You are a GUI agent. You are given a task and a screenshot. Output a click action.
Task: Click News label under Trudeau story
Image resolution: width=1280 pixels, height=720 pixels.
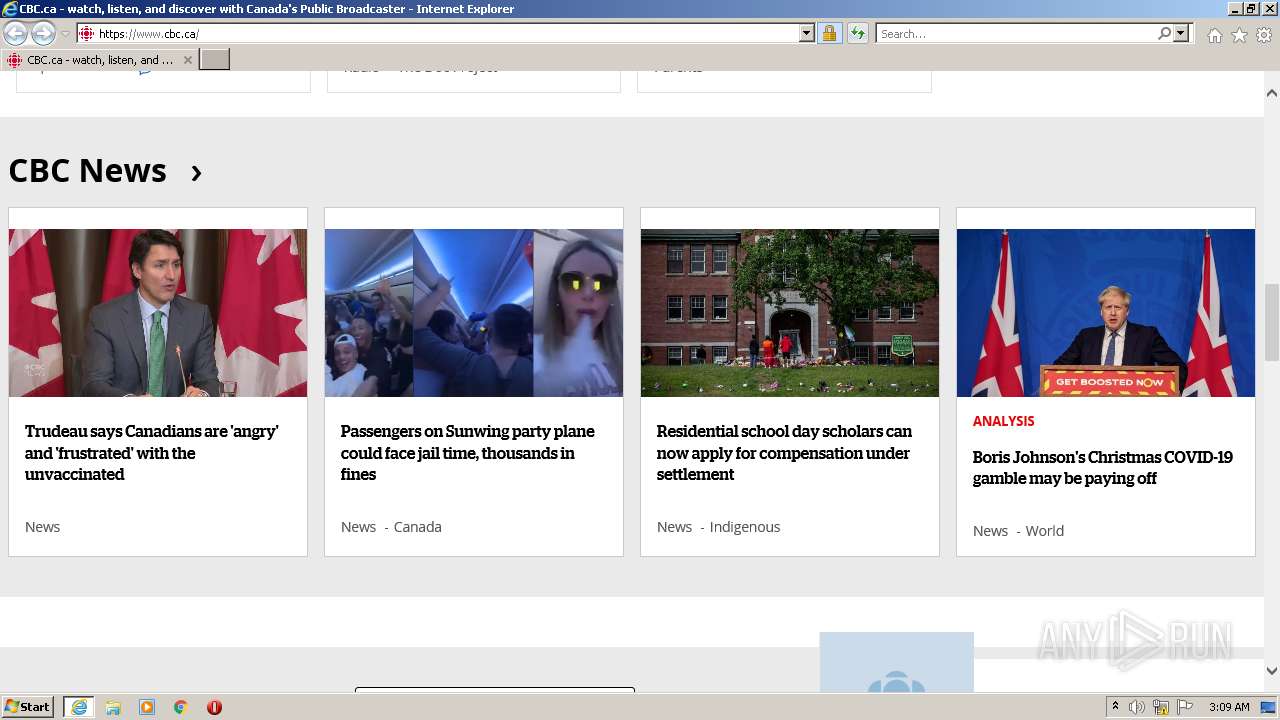(42, 527)
